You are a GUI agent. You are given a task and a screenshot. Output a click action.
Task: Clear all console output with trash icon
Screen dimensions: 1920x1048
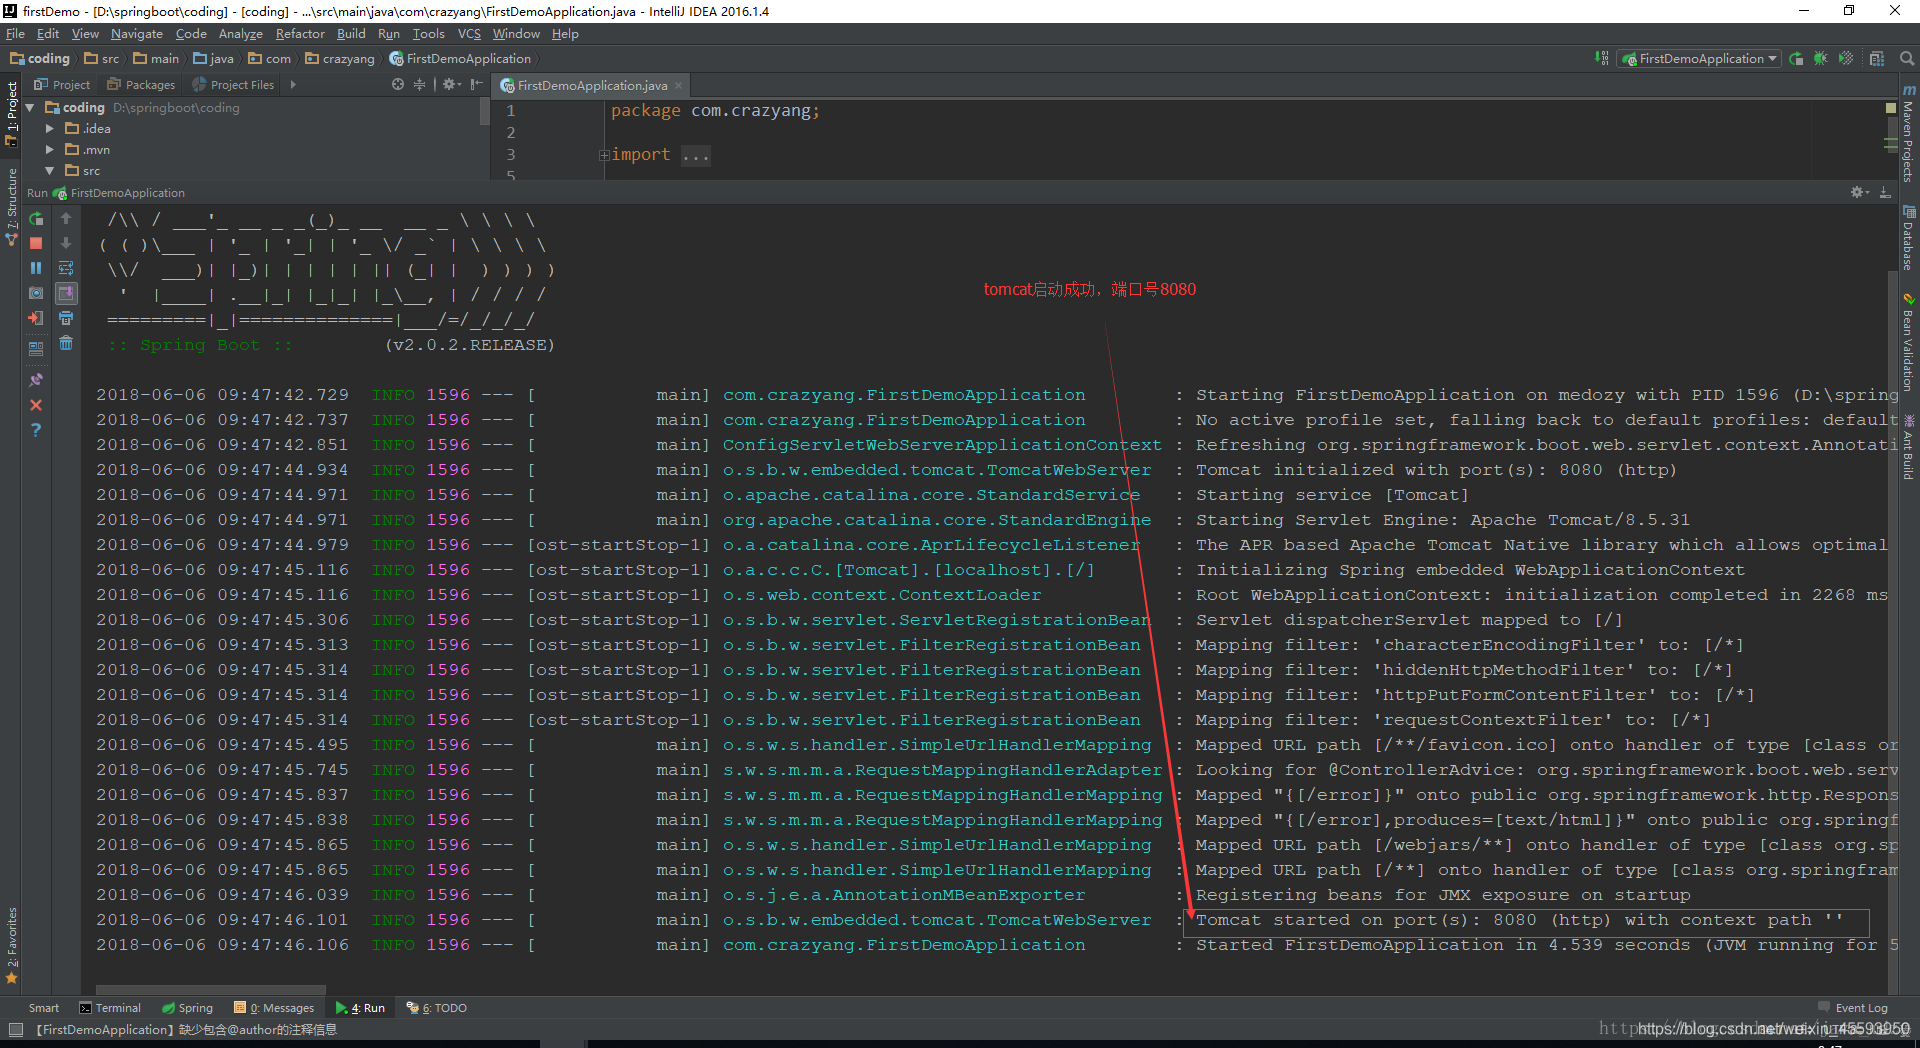click(66, 343)
